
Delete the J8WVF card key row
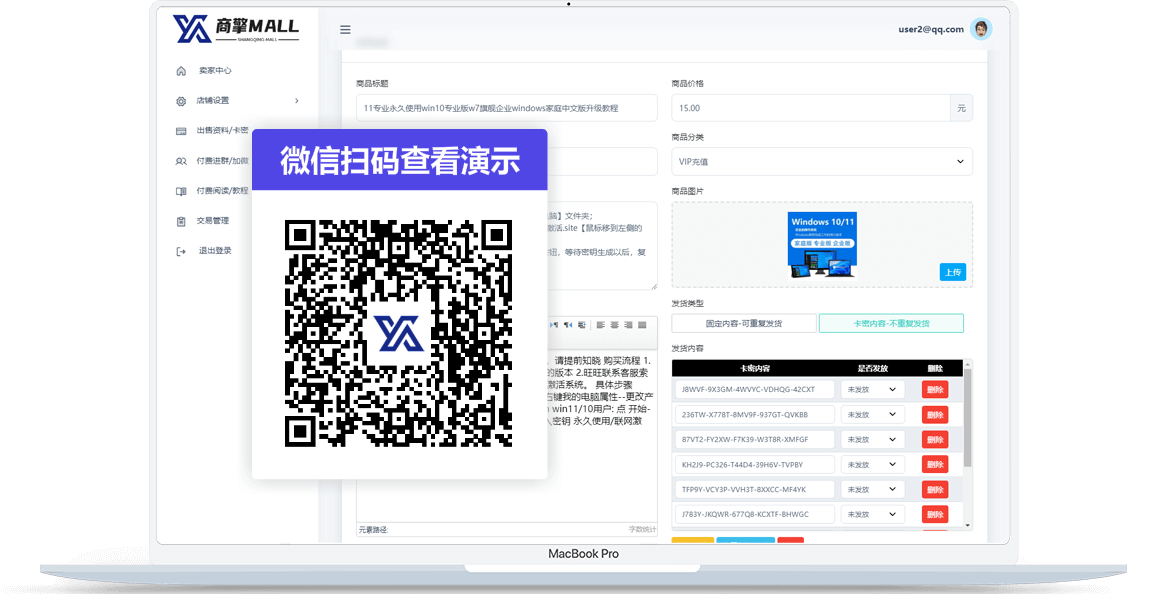point(934,390)
